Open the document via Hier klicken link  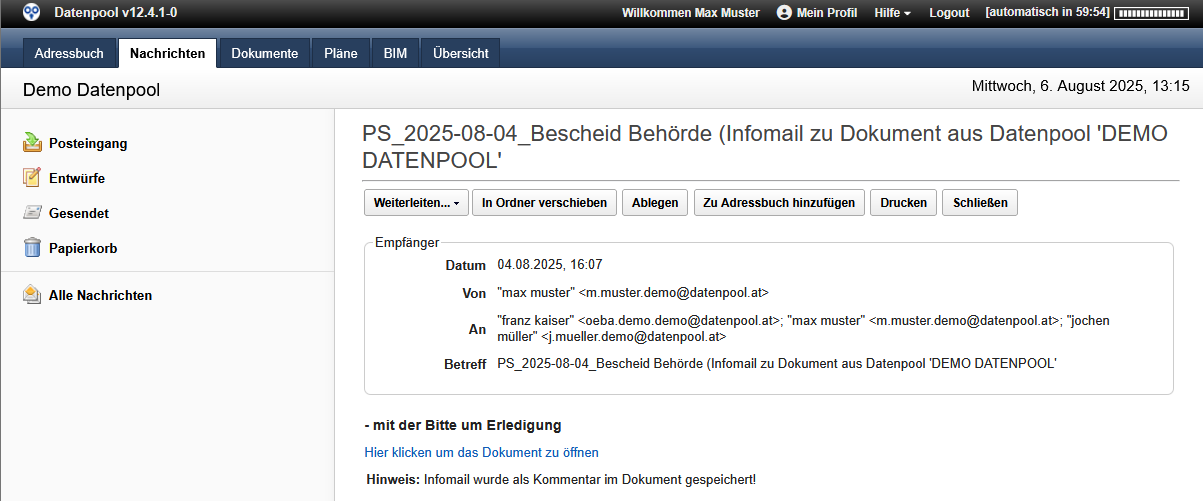(481, 453)
